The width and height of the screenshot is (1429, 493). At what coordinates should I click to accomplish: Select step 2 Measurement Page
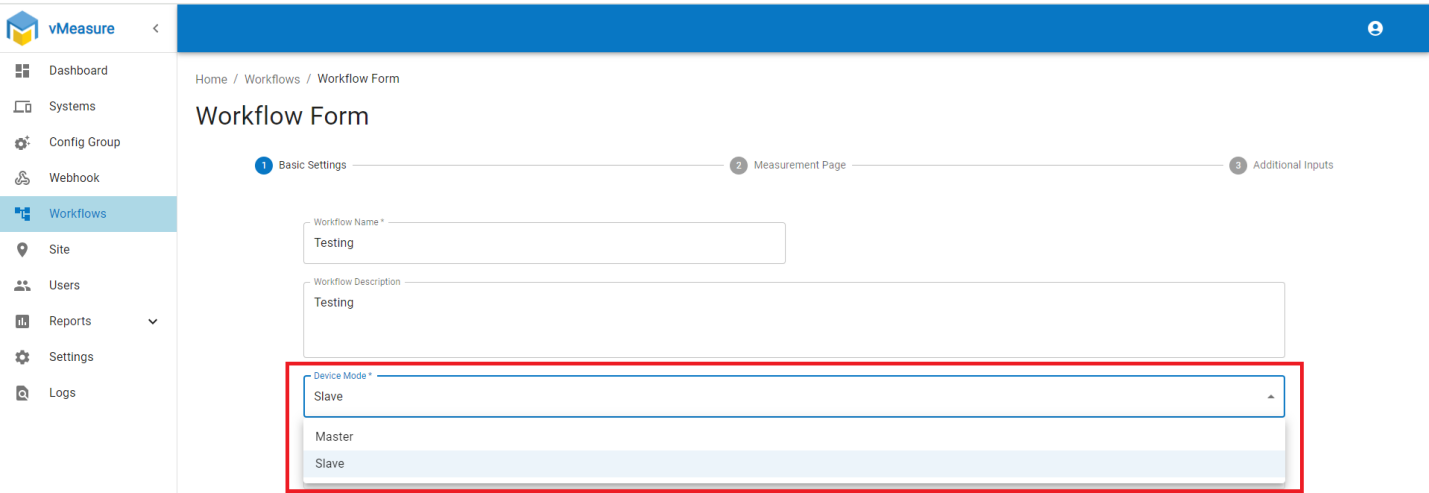click(788, 165)
